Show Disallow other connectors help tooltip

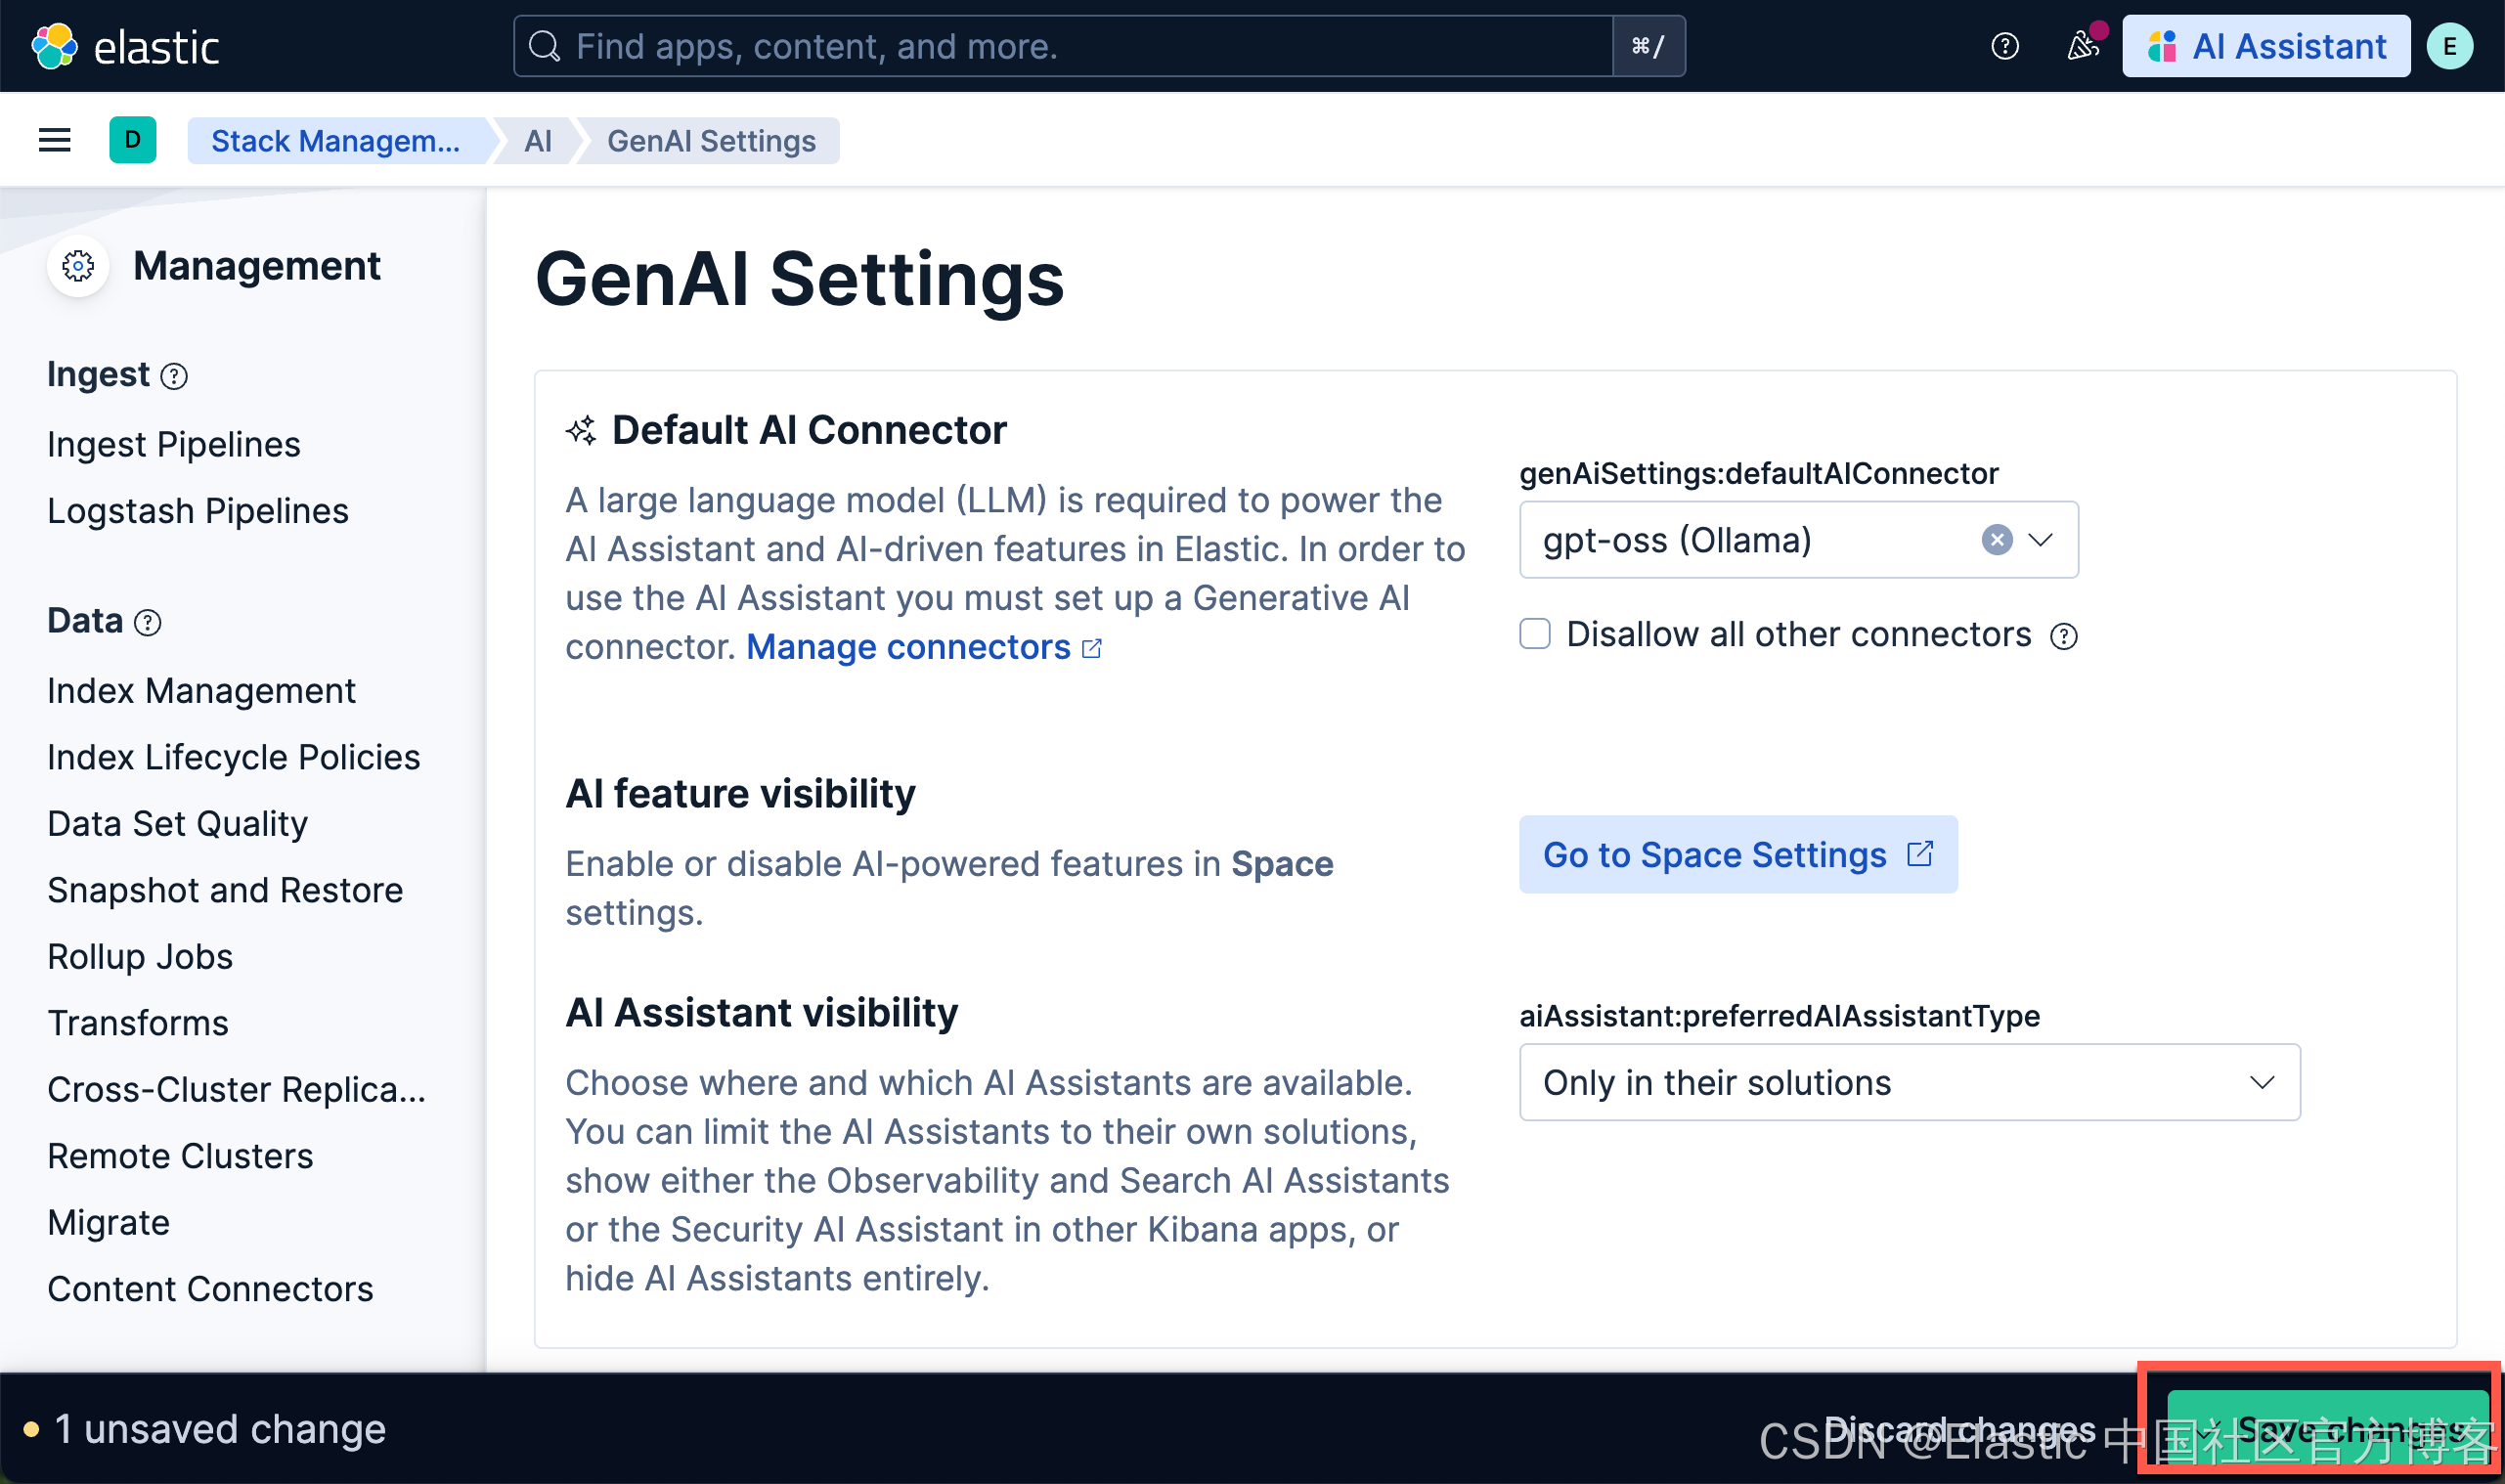2063,636
